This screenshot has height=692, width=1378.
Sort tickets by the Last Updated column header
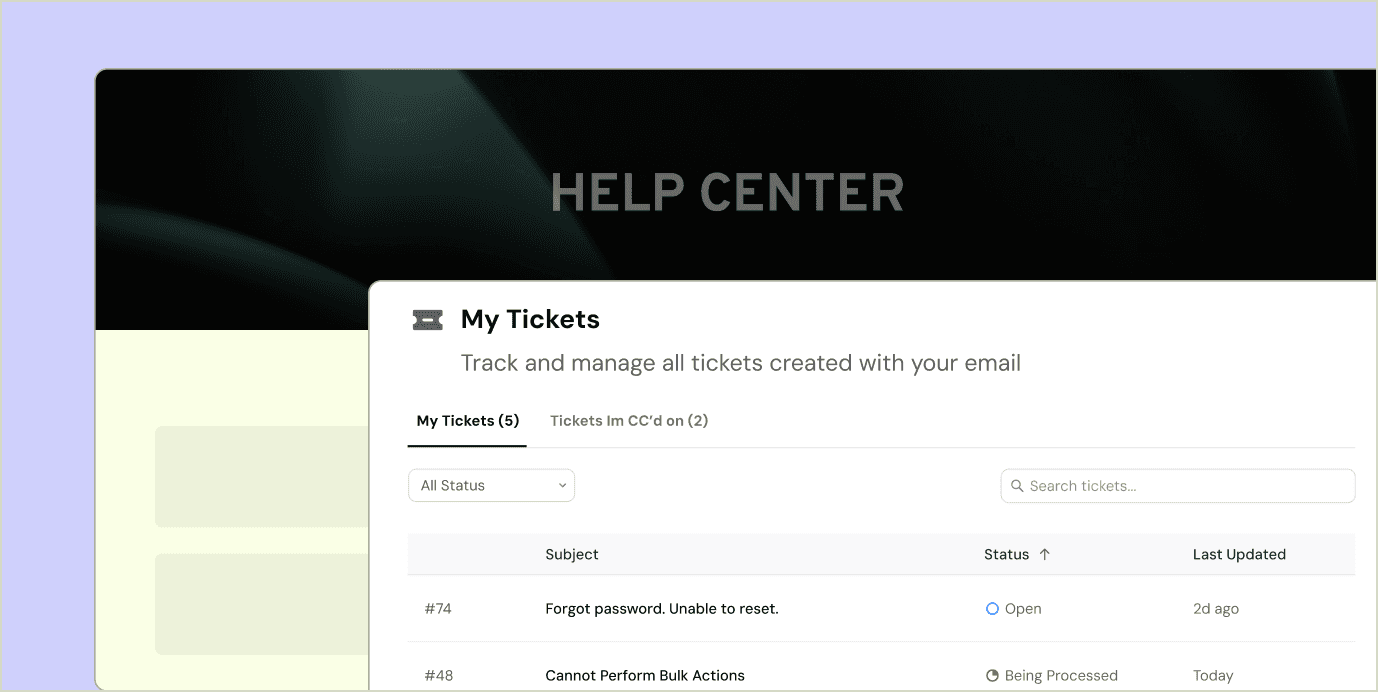point(1239,554)
